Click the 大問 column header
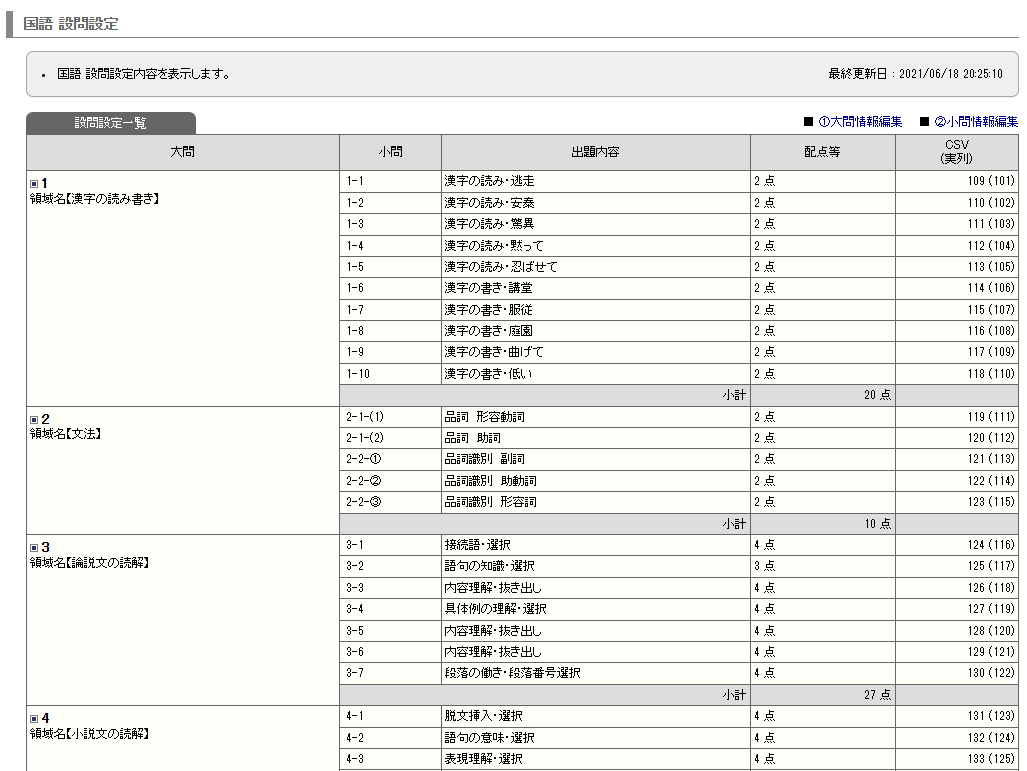This screenshot has width=1027, height=771. tap(183, 152)
